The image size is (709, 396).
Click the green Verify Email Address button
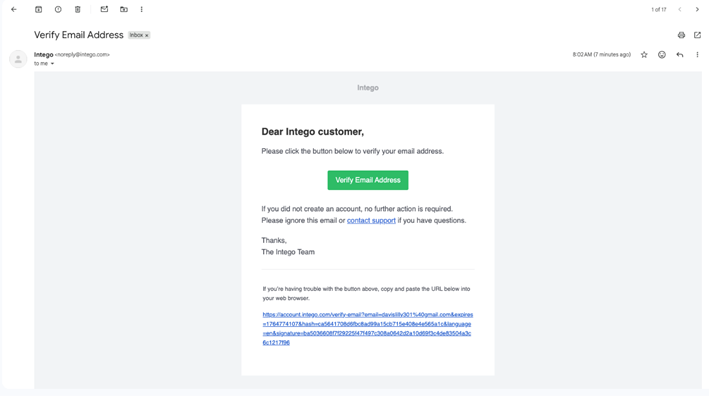(368, 180)
